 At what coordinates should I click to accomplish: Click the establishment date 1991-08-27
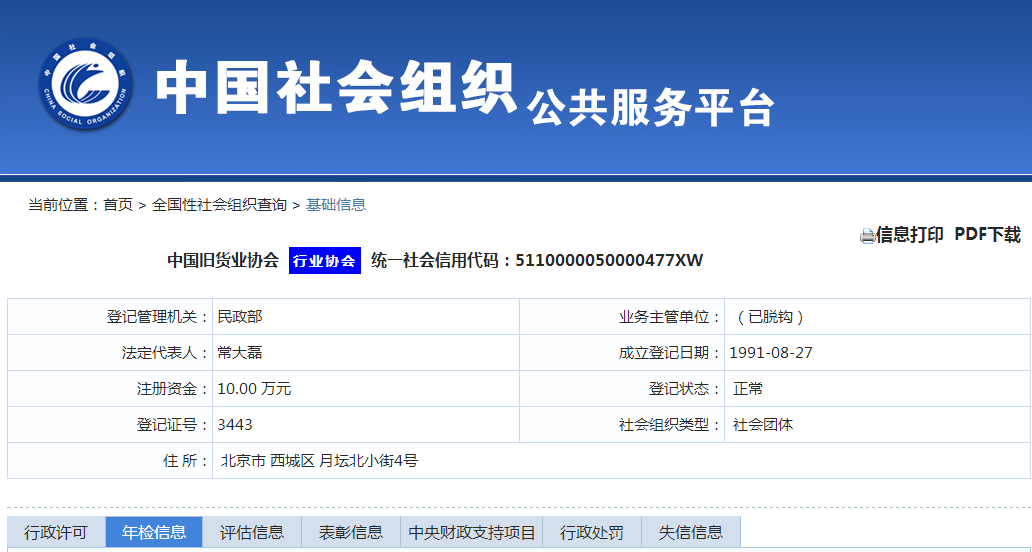pyautogui.click(x=771, y=353)
